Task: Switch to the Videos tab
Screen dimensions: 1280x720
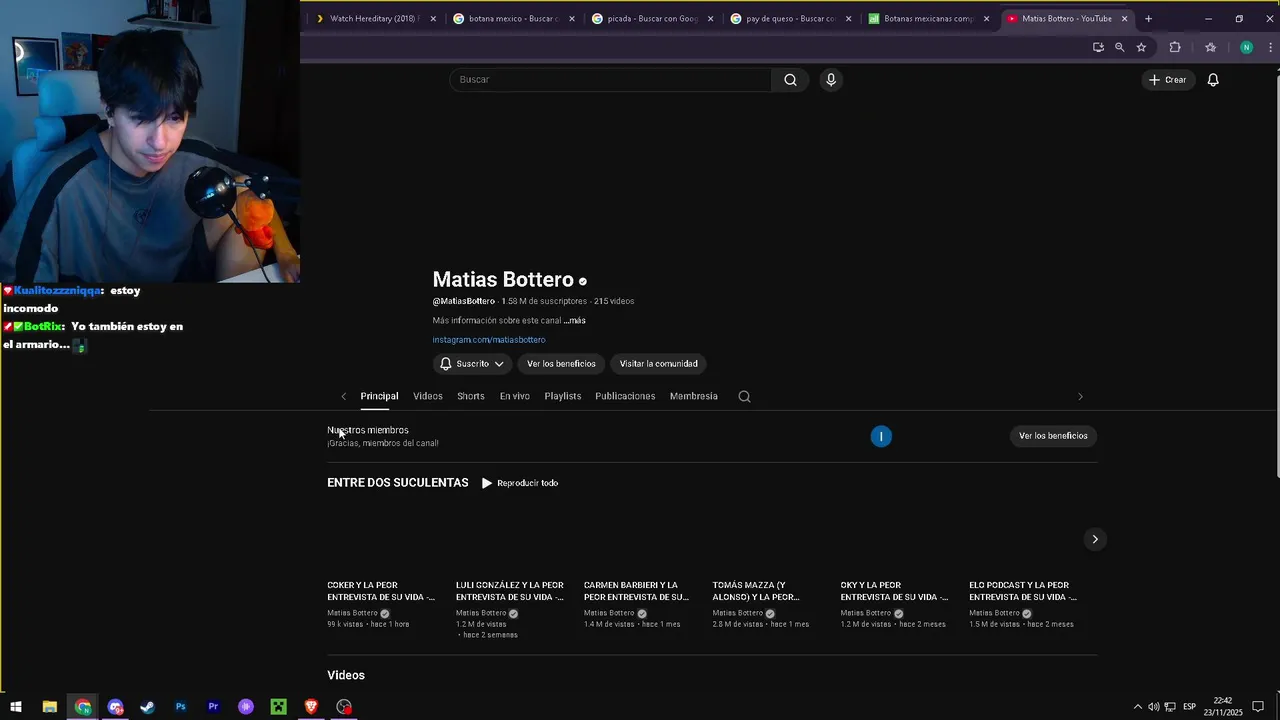Action: click(x=428, y=396)
